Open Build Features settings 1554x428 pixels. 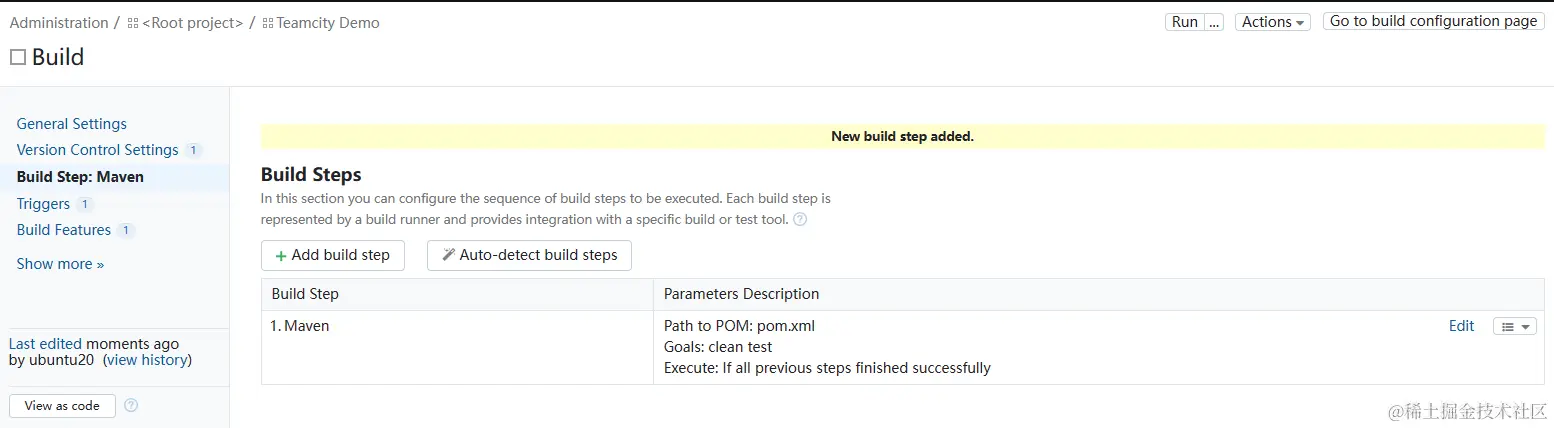(x=64, y=230)
